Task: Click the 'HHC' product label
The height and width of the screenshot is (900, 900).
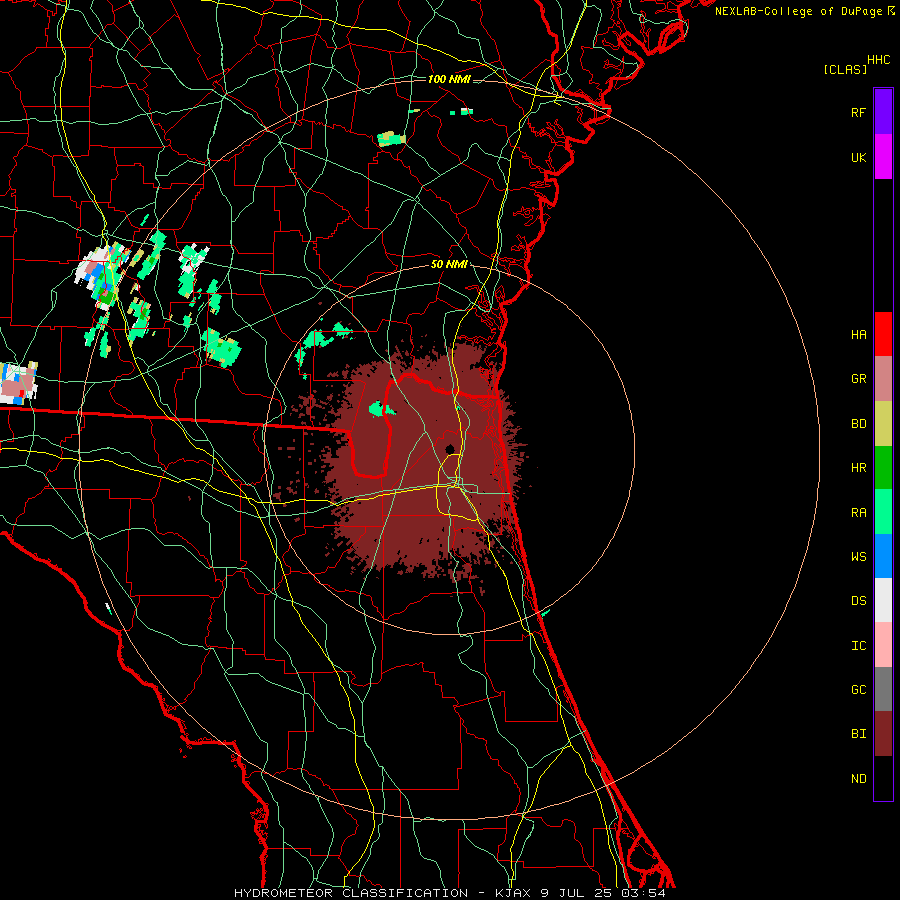Action: (x=878, y=60)
